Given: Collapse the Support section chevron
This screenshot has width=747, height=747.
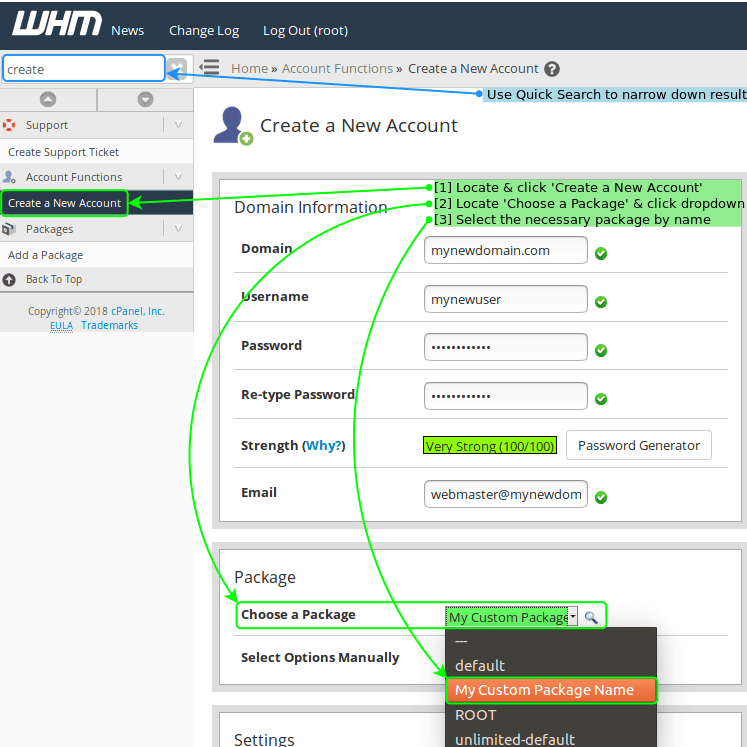Looking at the screenshot, I should click(x=178, y=125).
